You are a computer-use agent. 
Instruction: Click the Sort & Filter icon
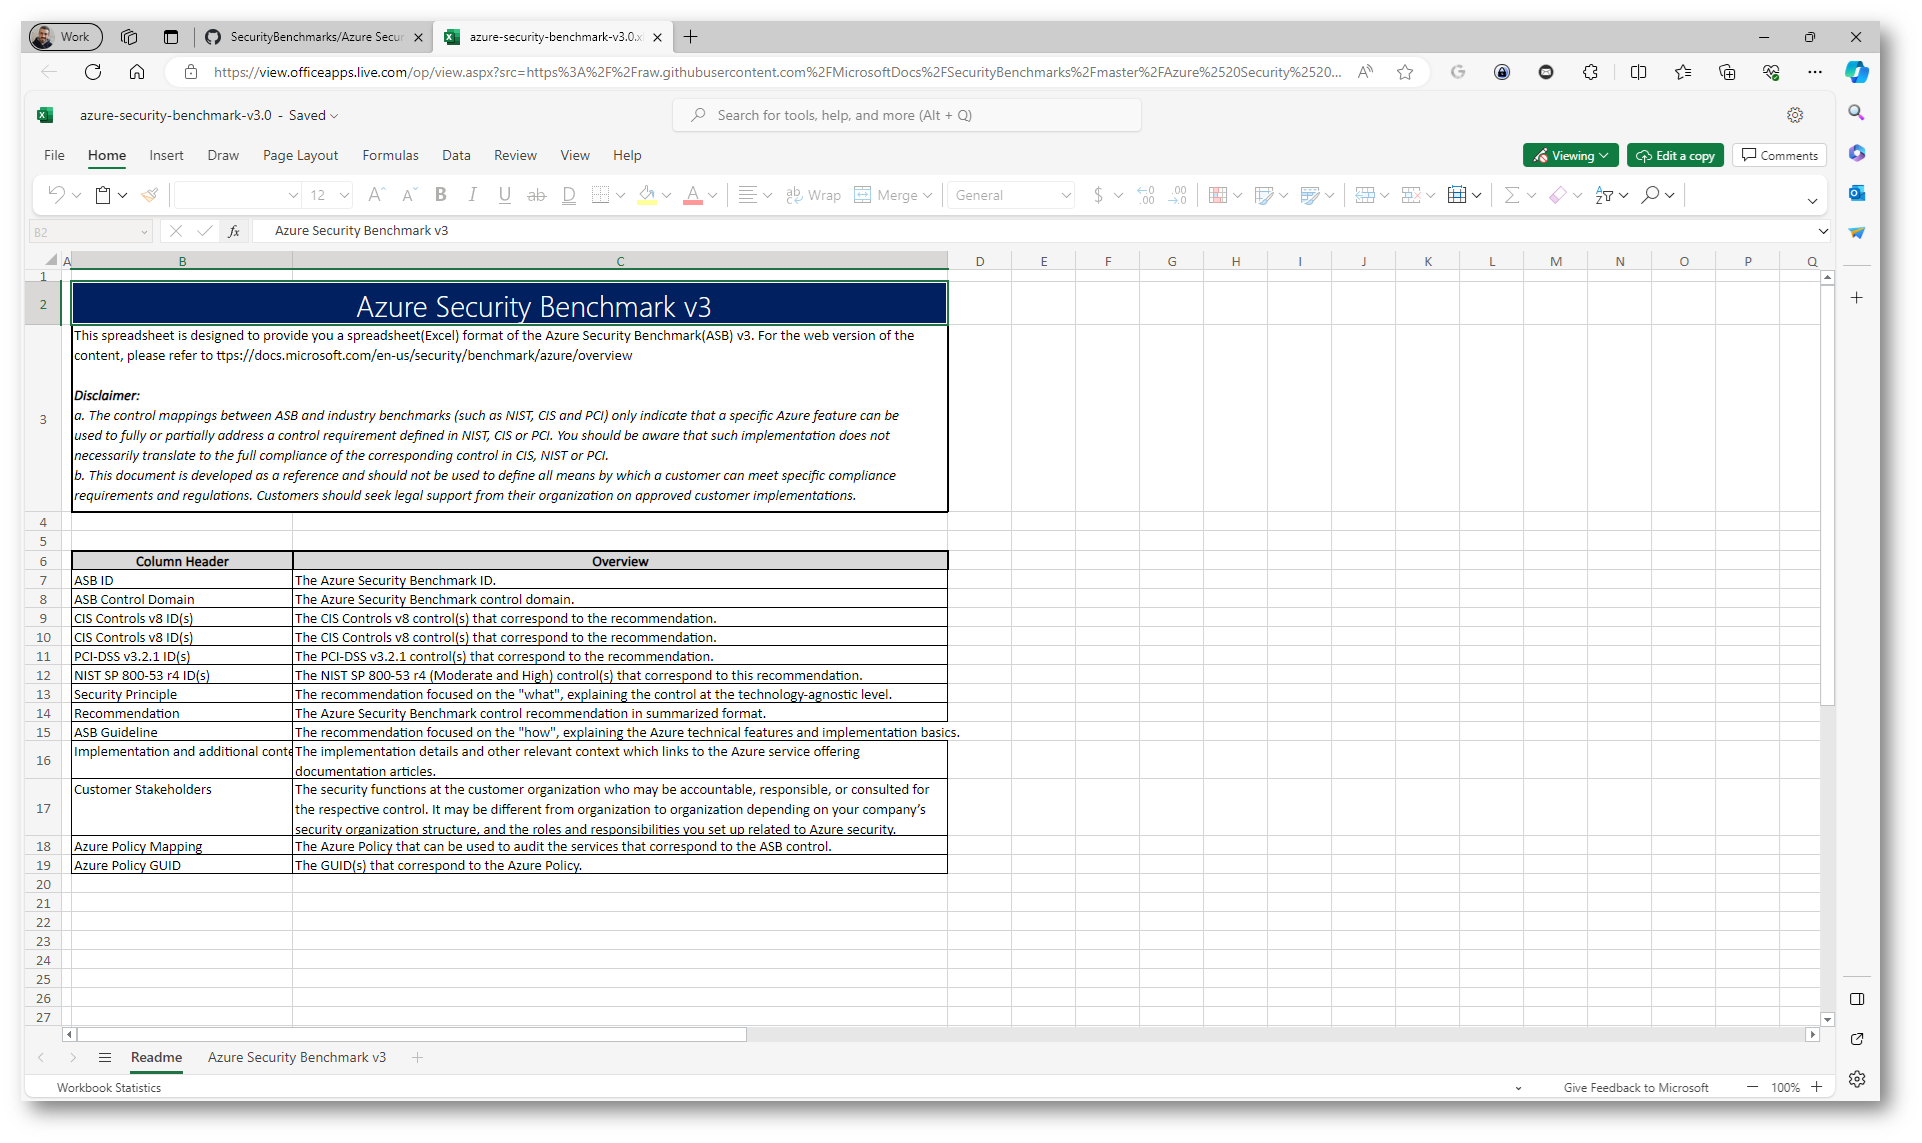click(1604, 195)
